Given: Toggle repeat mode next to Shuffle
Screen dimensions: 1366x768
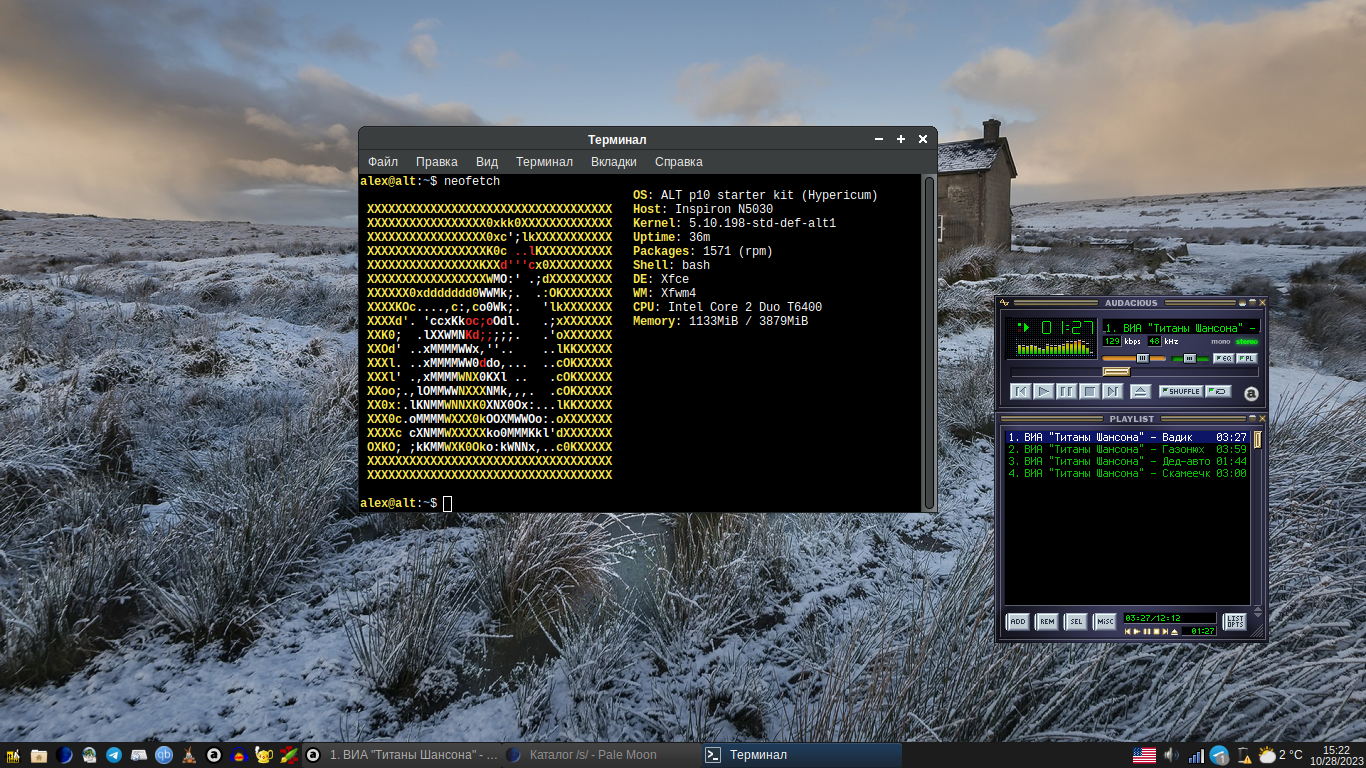Looking at the screenshot, I should (1218, 391).
